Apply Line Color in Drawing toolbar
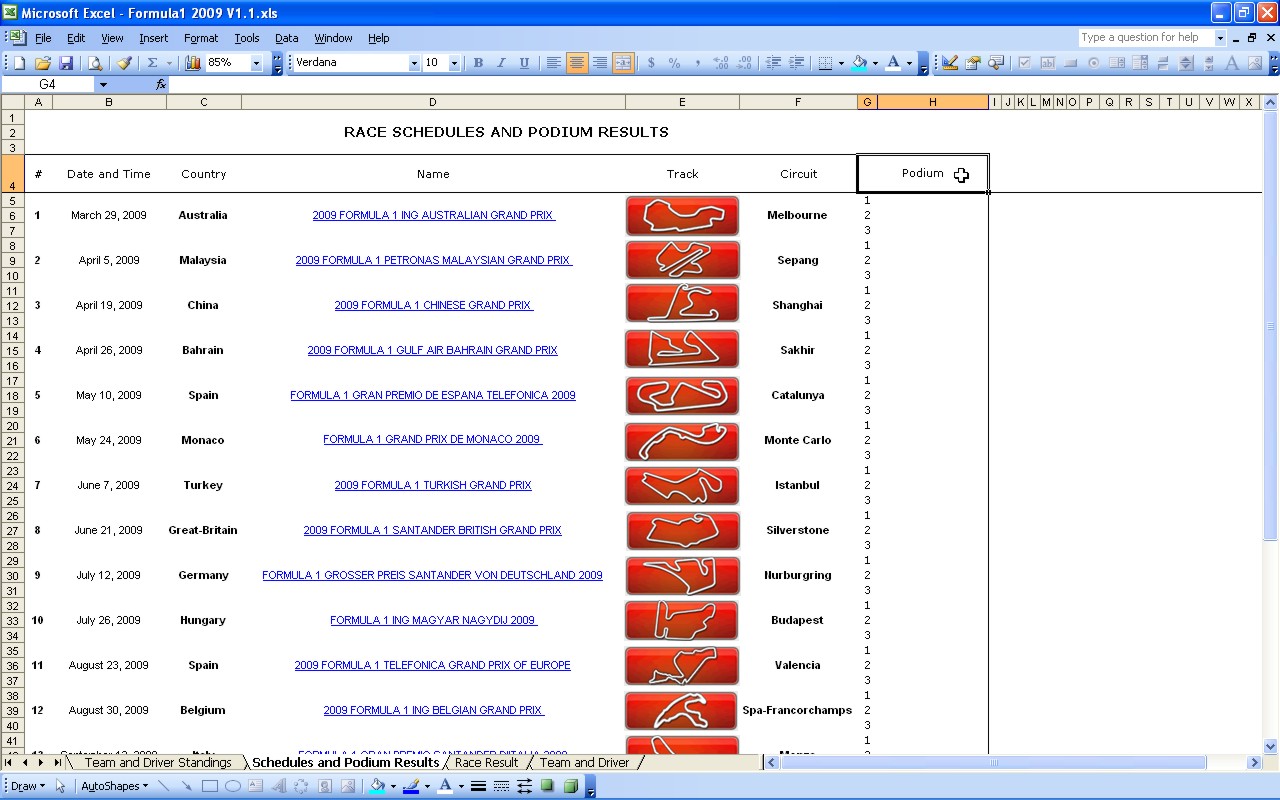 pos(411,786)
